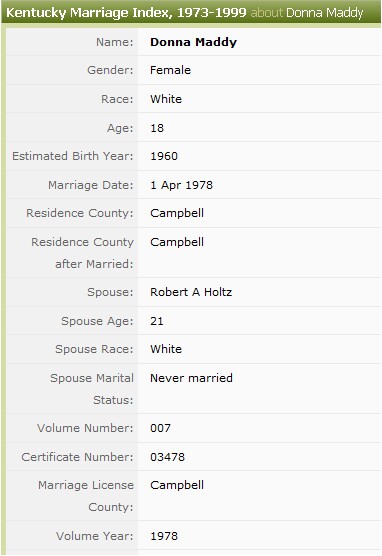The width and height of the screenshot is (382, 556).
Task: Click the Volume Number 007
Action: [x=160, y=428]
